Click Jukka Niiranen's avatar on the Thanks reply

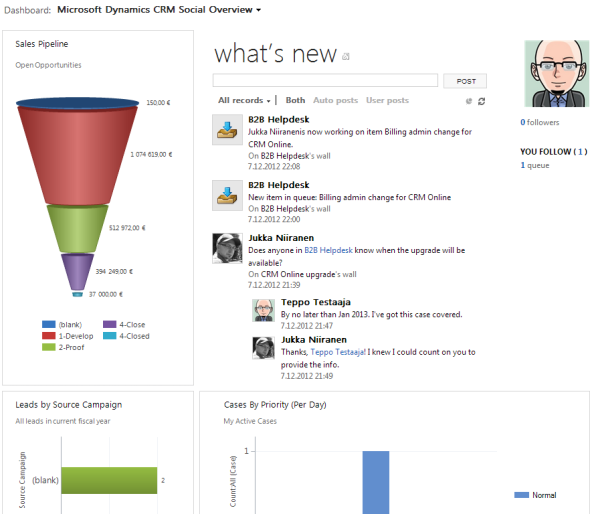(x=263, y=348)
